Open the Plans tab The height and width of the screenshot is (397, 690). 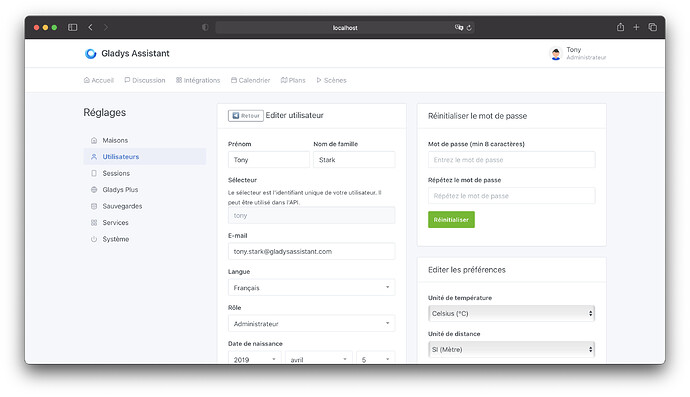[293, 80]
